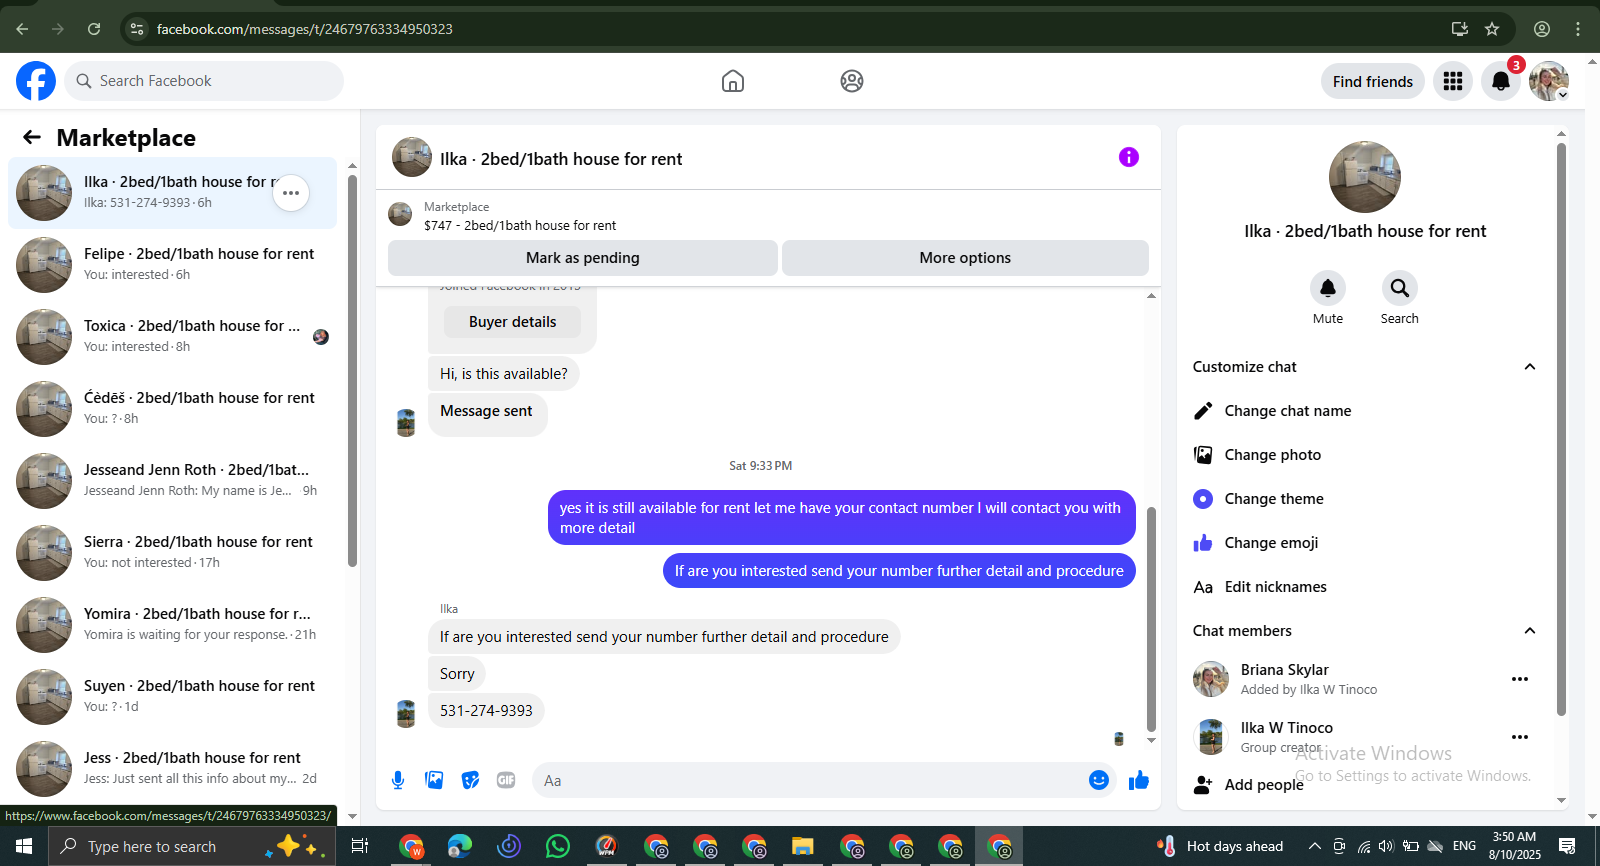Collapse the Customize chat section
1600x866 pixels.
(x=1529, y=367)
